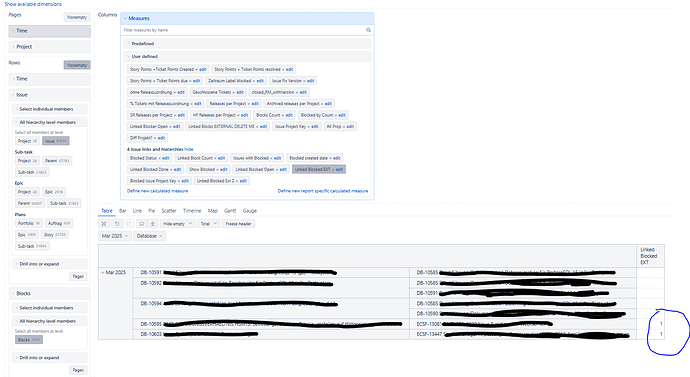Open the Total dropdown
The height and width of the screenshot is (377, 690).
pyautogui.click(x=208, y=224)
